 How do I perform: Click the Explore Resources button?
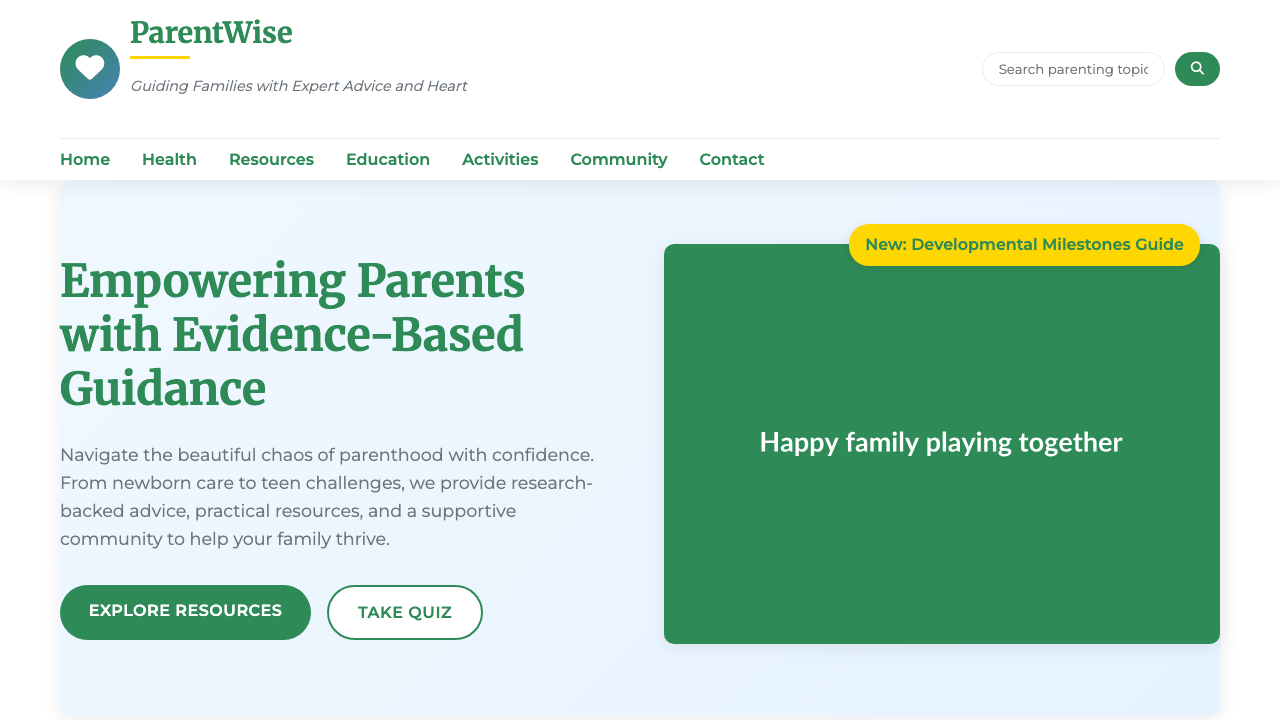[185, 612]
